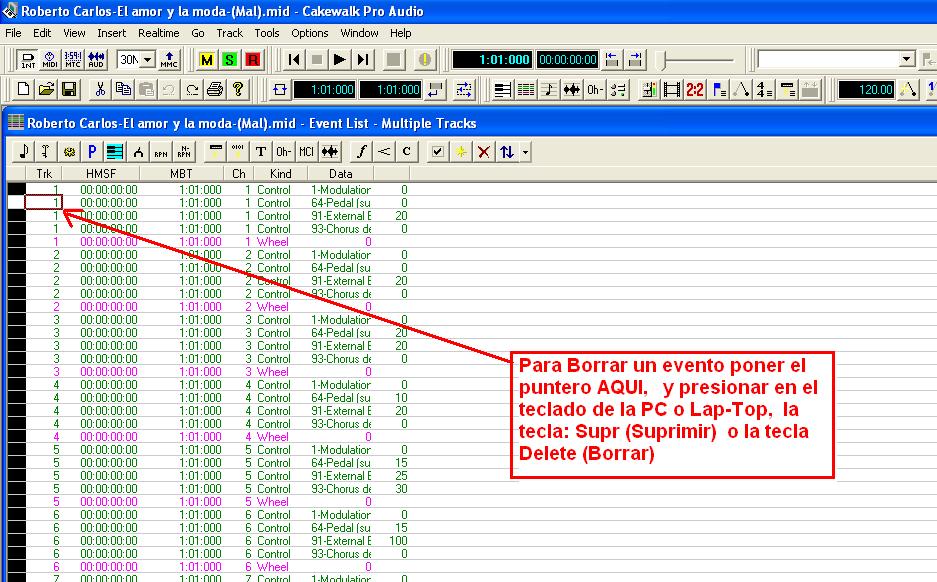
Task: Select the MIDI sync clock source
Action: tap(50, 59)
